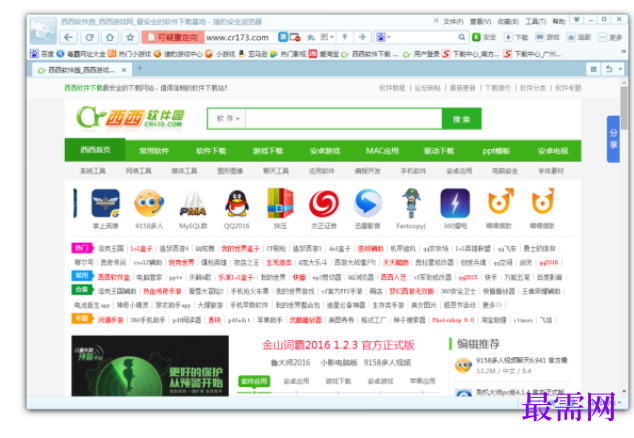Expand dropdown arrow next to undo-close-tab icon
Viewport: 634px width, 438px height.
620,69
